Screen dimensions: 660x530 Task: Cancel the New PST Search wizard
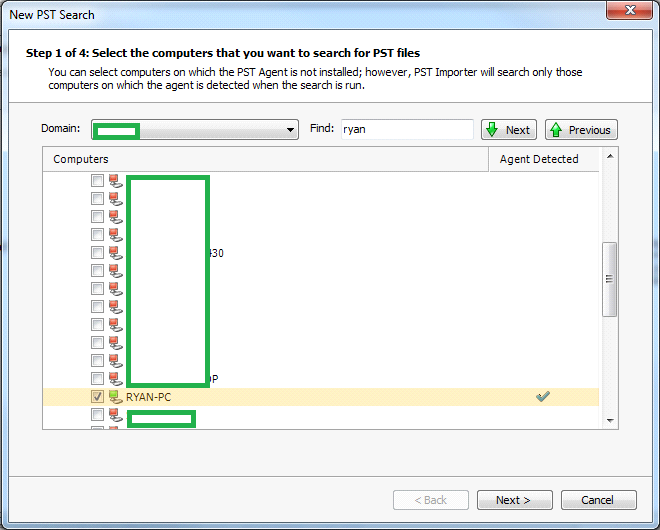pyautogui.click(x=598, y=500)
